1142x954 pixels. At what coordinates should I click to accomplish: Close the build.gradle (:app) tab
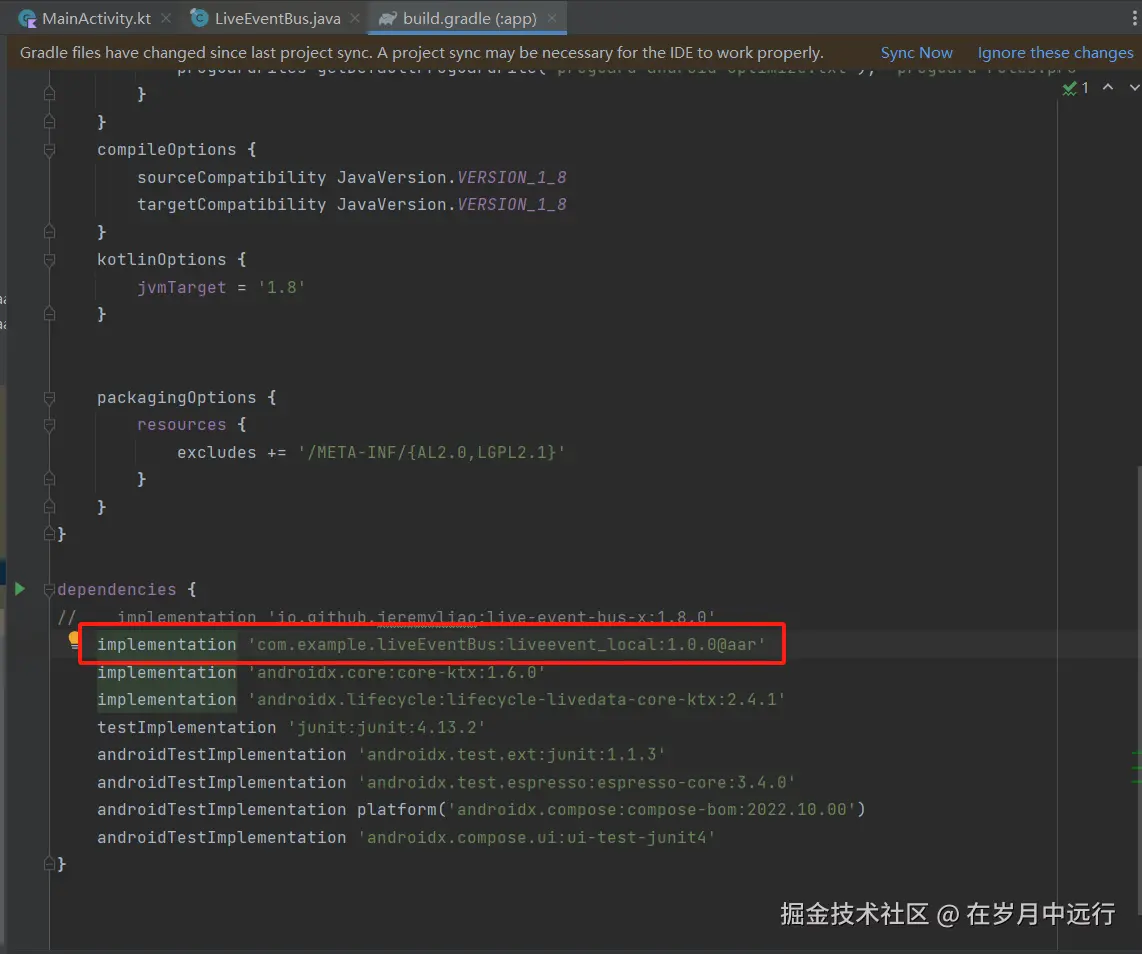(x=551, y=18)
